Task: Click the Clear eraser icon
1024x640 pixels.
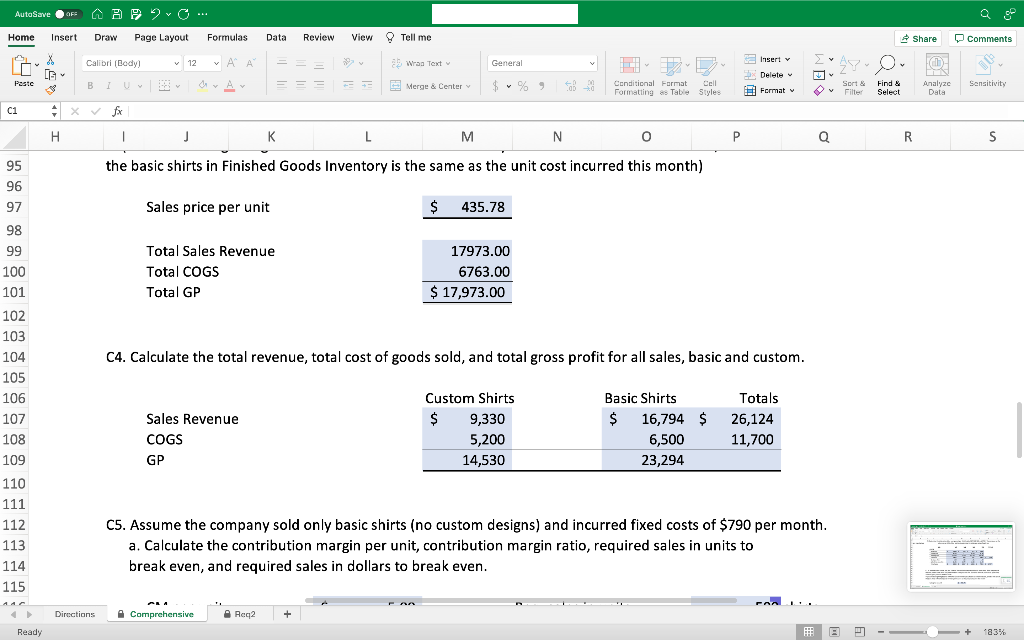Action: pos(819,91)
